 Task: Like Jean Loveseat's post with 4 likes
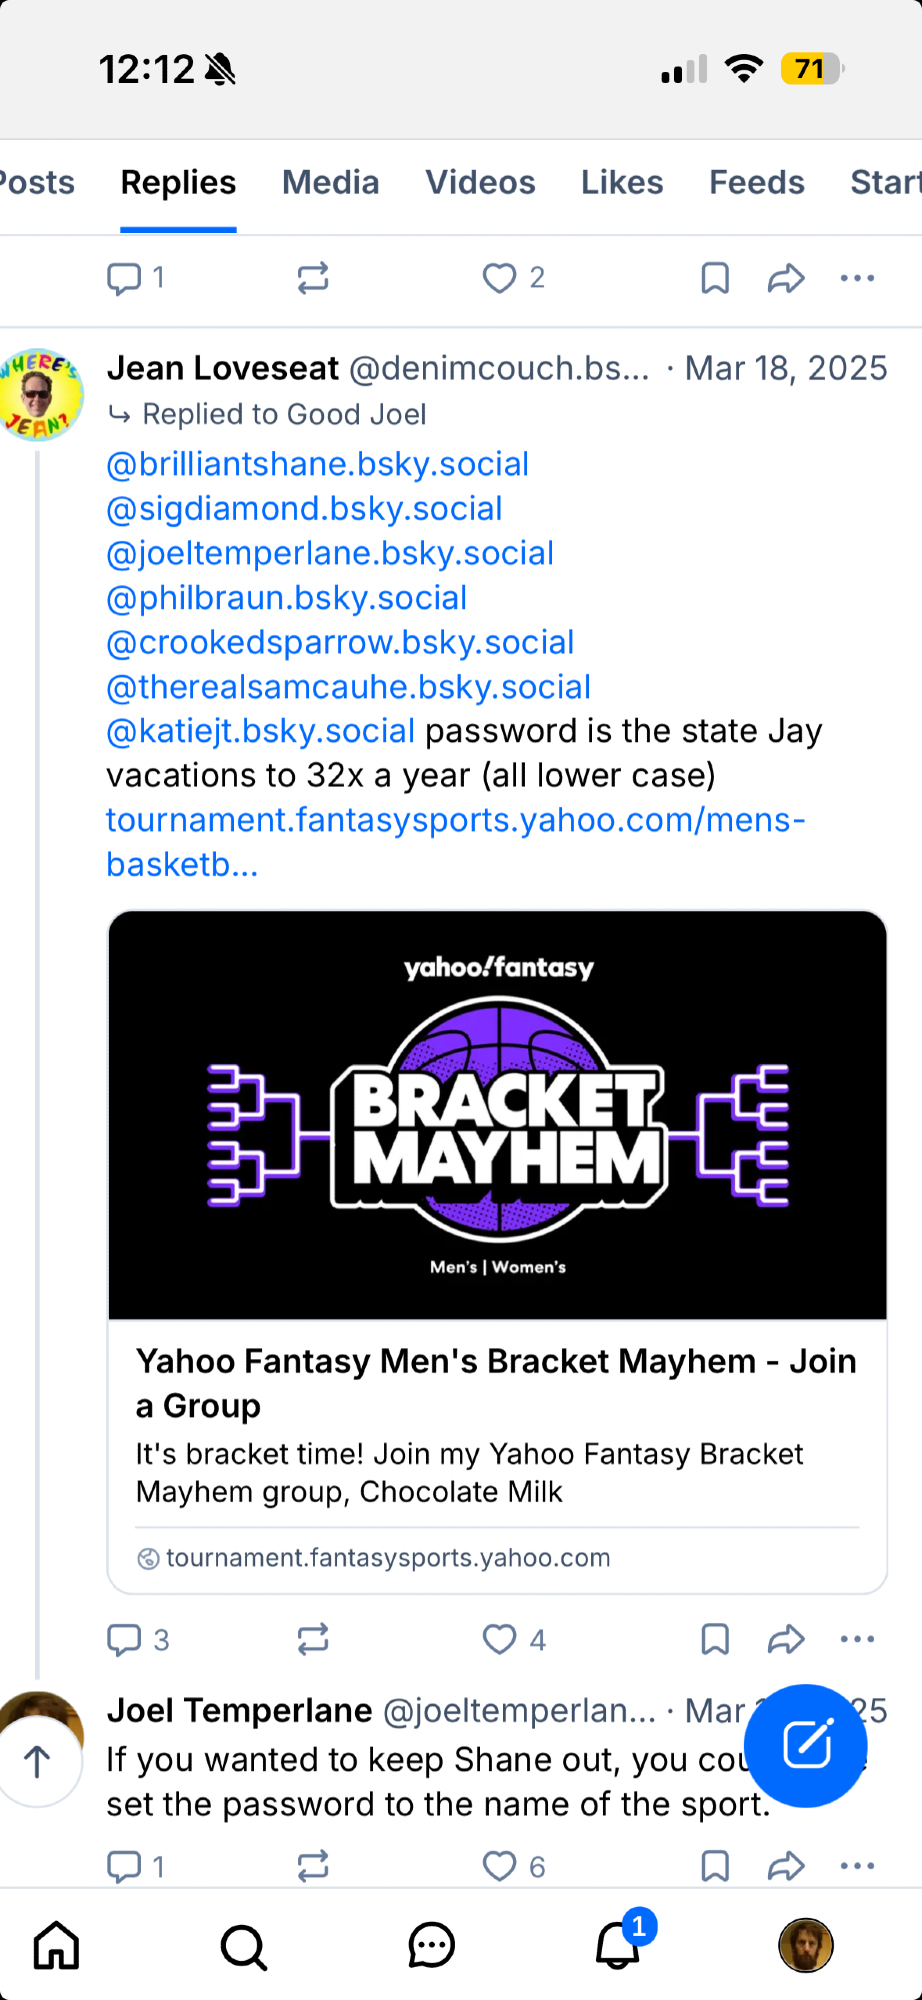click(x=500, y=1639)
